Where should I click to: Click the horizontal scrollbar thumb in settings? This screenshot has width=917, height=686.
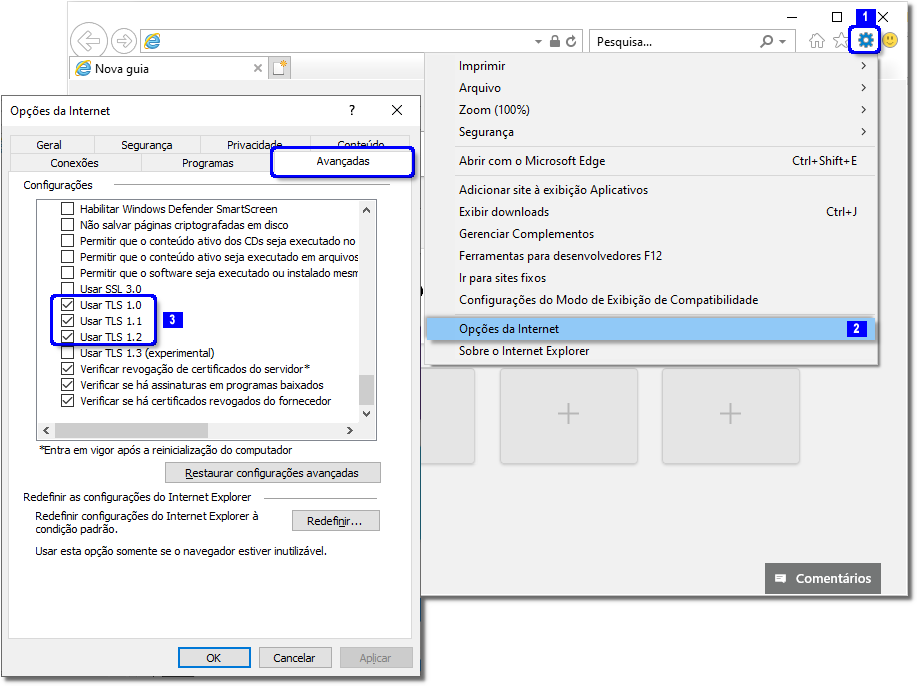click(131, 430)
